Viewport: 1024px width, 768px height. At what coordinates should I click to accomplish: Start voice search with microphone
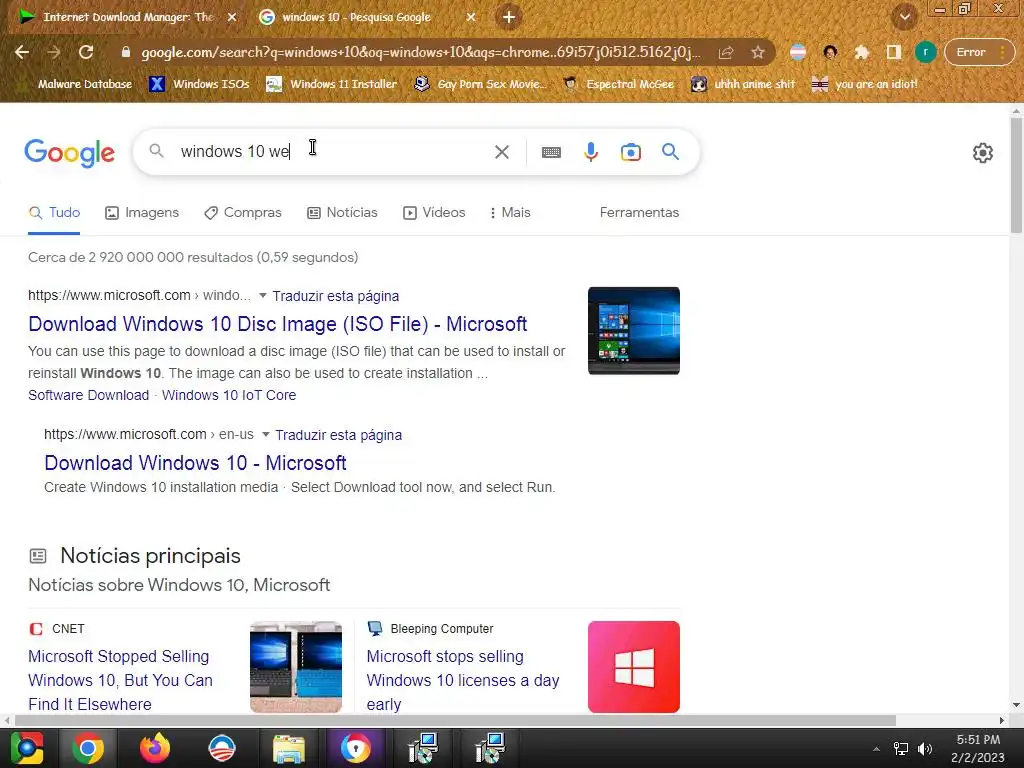click(590, 152)
